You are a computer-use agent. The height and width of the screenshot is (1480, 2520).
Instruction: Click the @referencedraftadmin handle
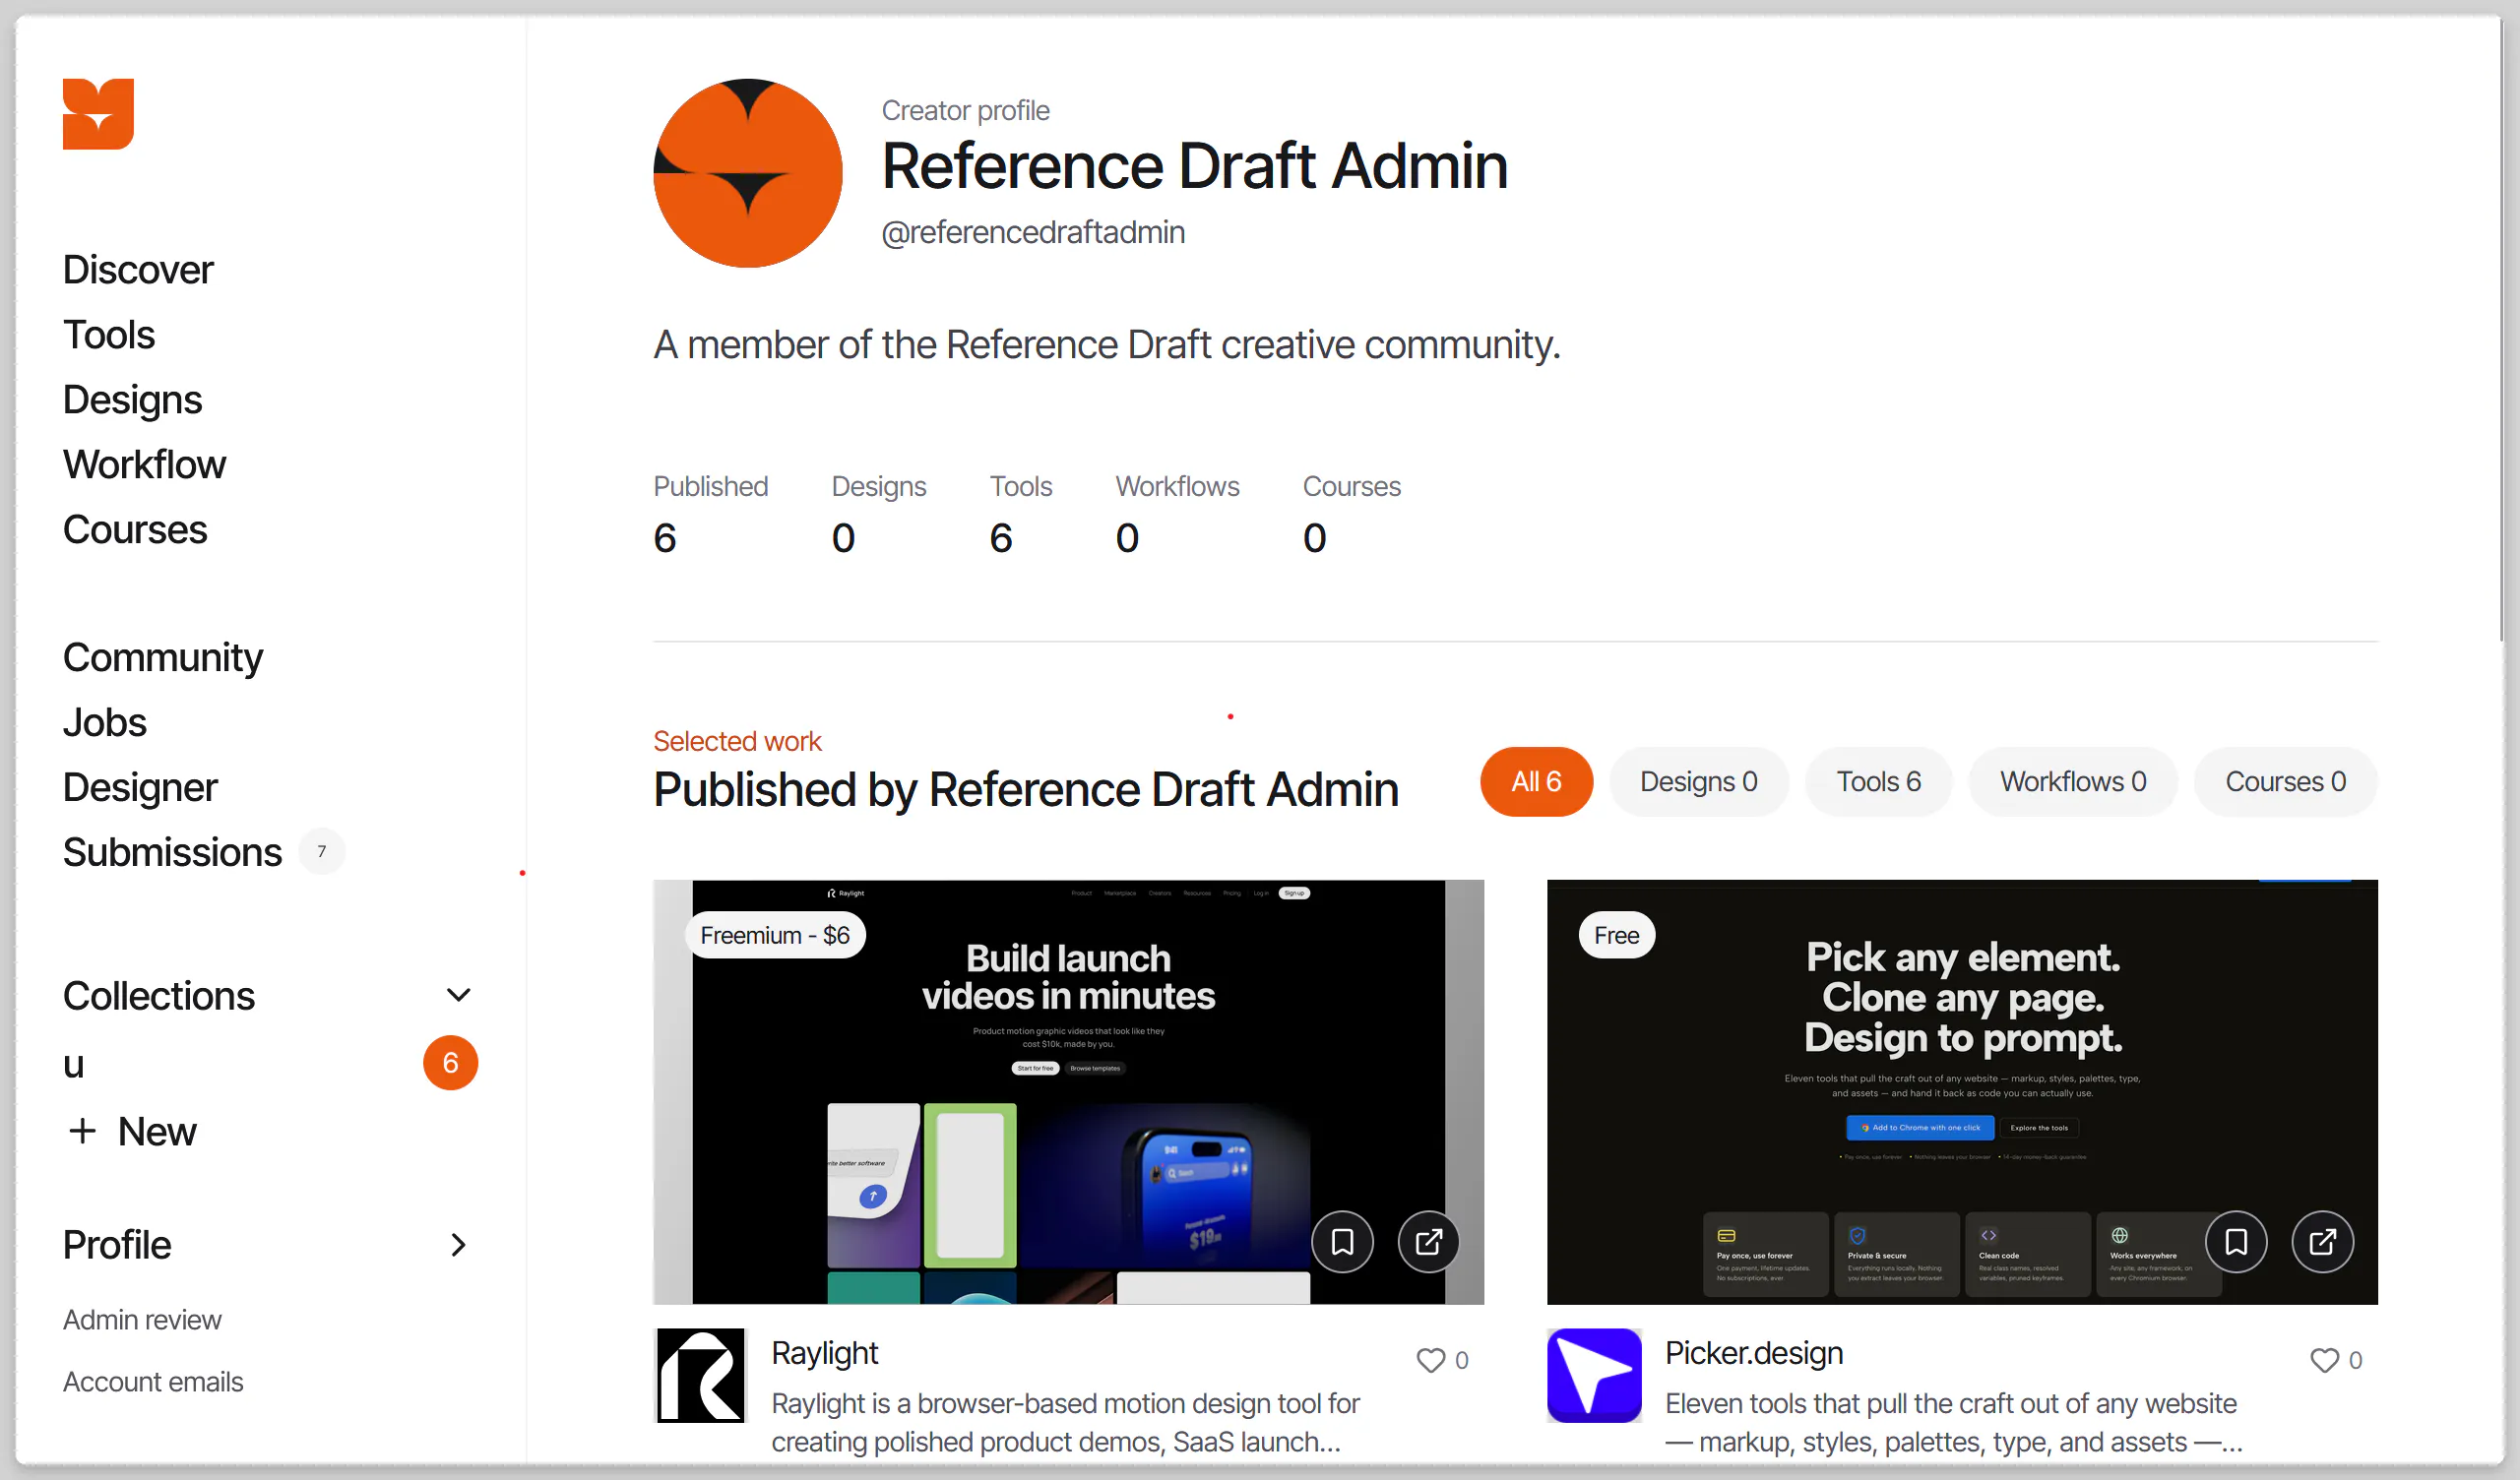(1033, 232)
